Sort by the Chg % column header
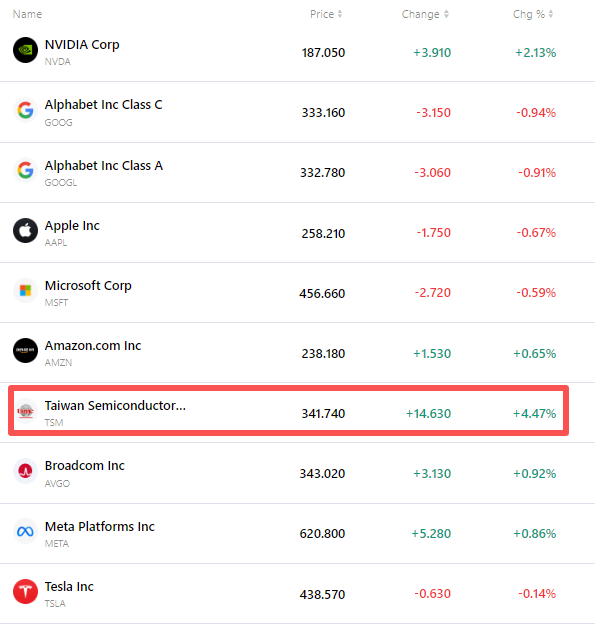Image resolution: width=595 pixels, height=624 pixels. (533, 14)
